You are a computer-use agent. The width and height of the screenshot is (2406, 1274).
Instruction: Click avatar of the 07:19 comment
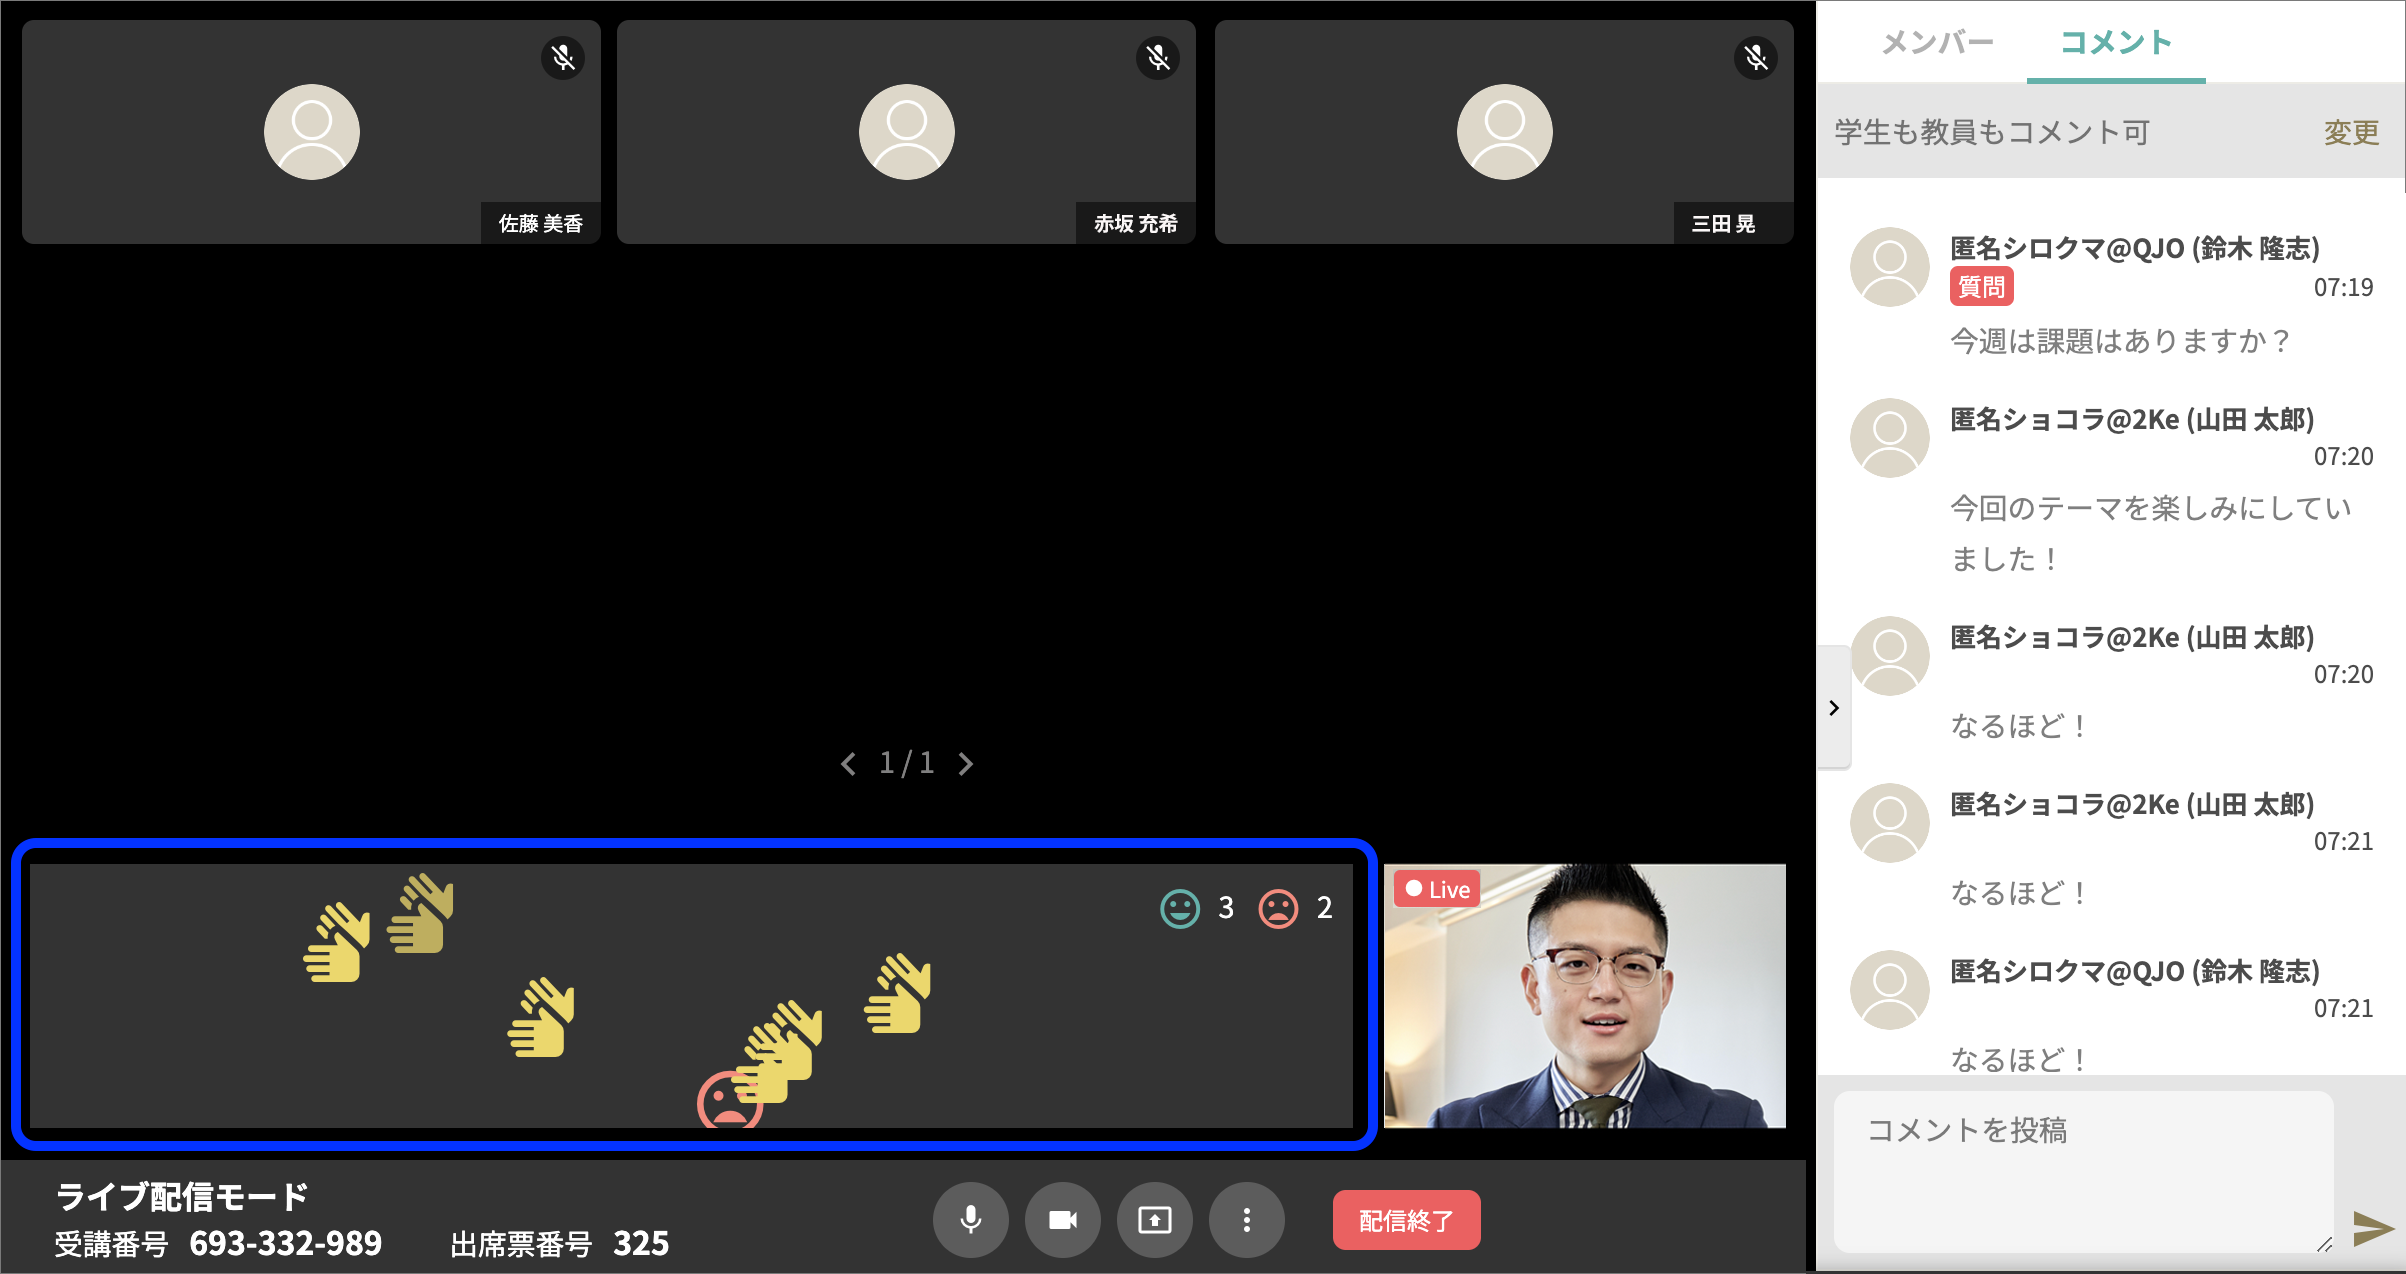(x=1889, y=267)
